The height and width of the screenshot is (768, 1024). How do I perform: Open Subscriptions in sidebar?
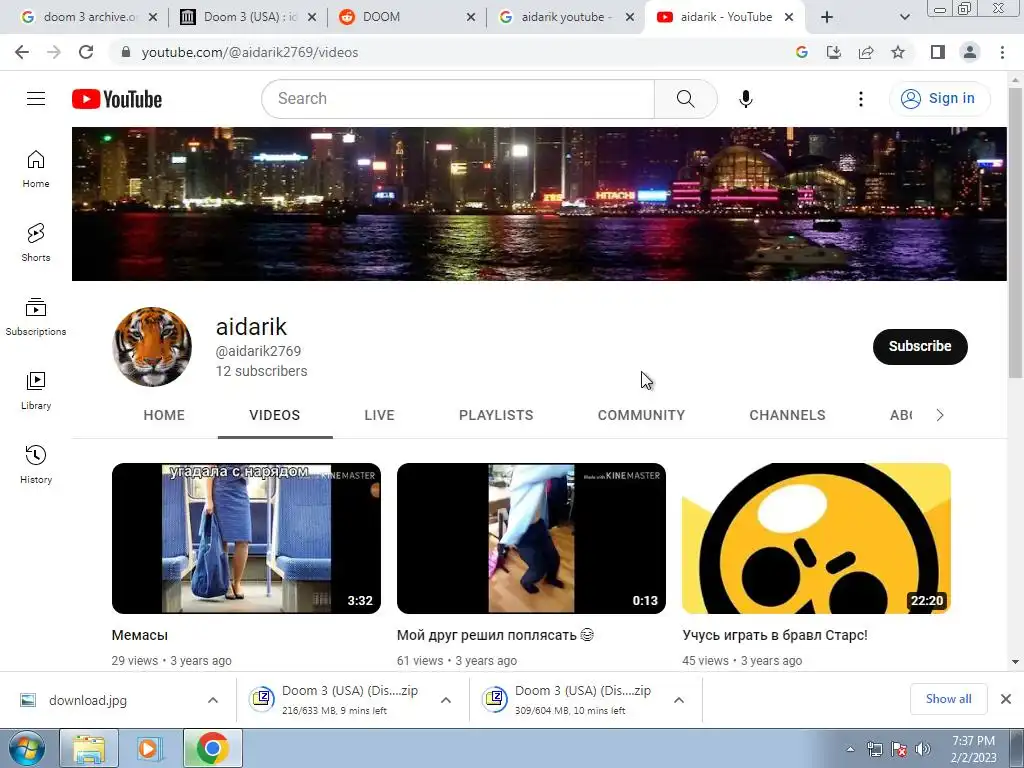pyautogui.click(x=36, y=317)
